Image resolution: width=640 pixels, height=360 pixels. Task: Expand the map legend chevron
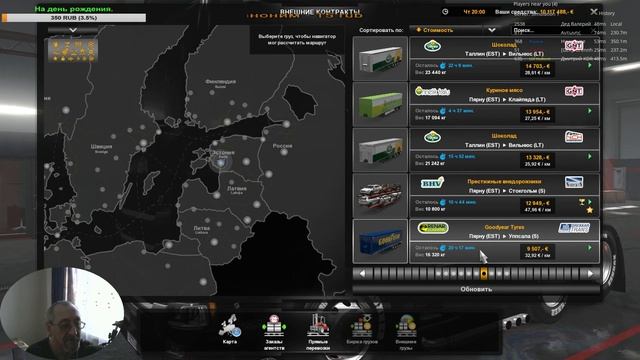click(x=73, y=30)
